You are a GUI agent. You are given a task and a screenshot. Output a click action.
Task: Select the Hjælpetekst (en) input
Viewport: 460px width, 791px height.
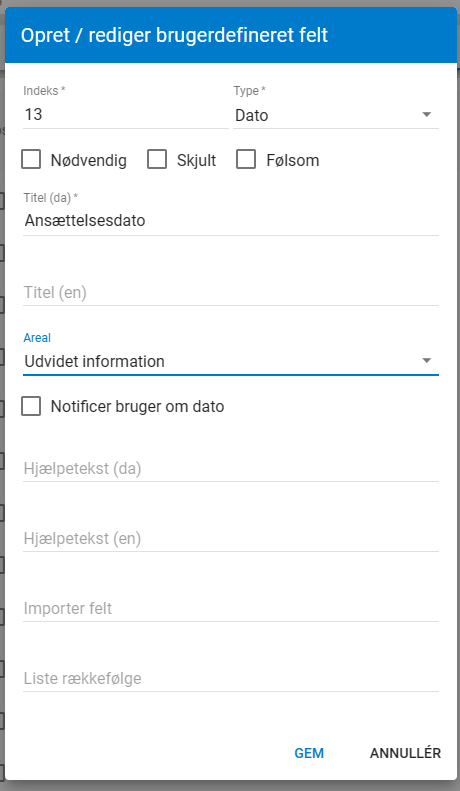pyautogui.click(x=231, y=539)
